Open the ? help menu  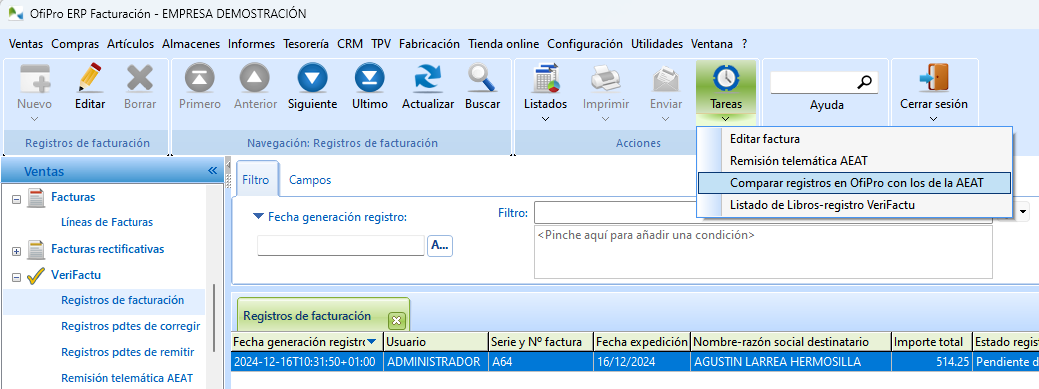(745, 44)
